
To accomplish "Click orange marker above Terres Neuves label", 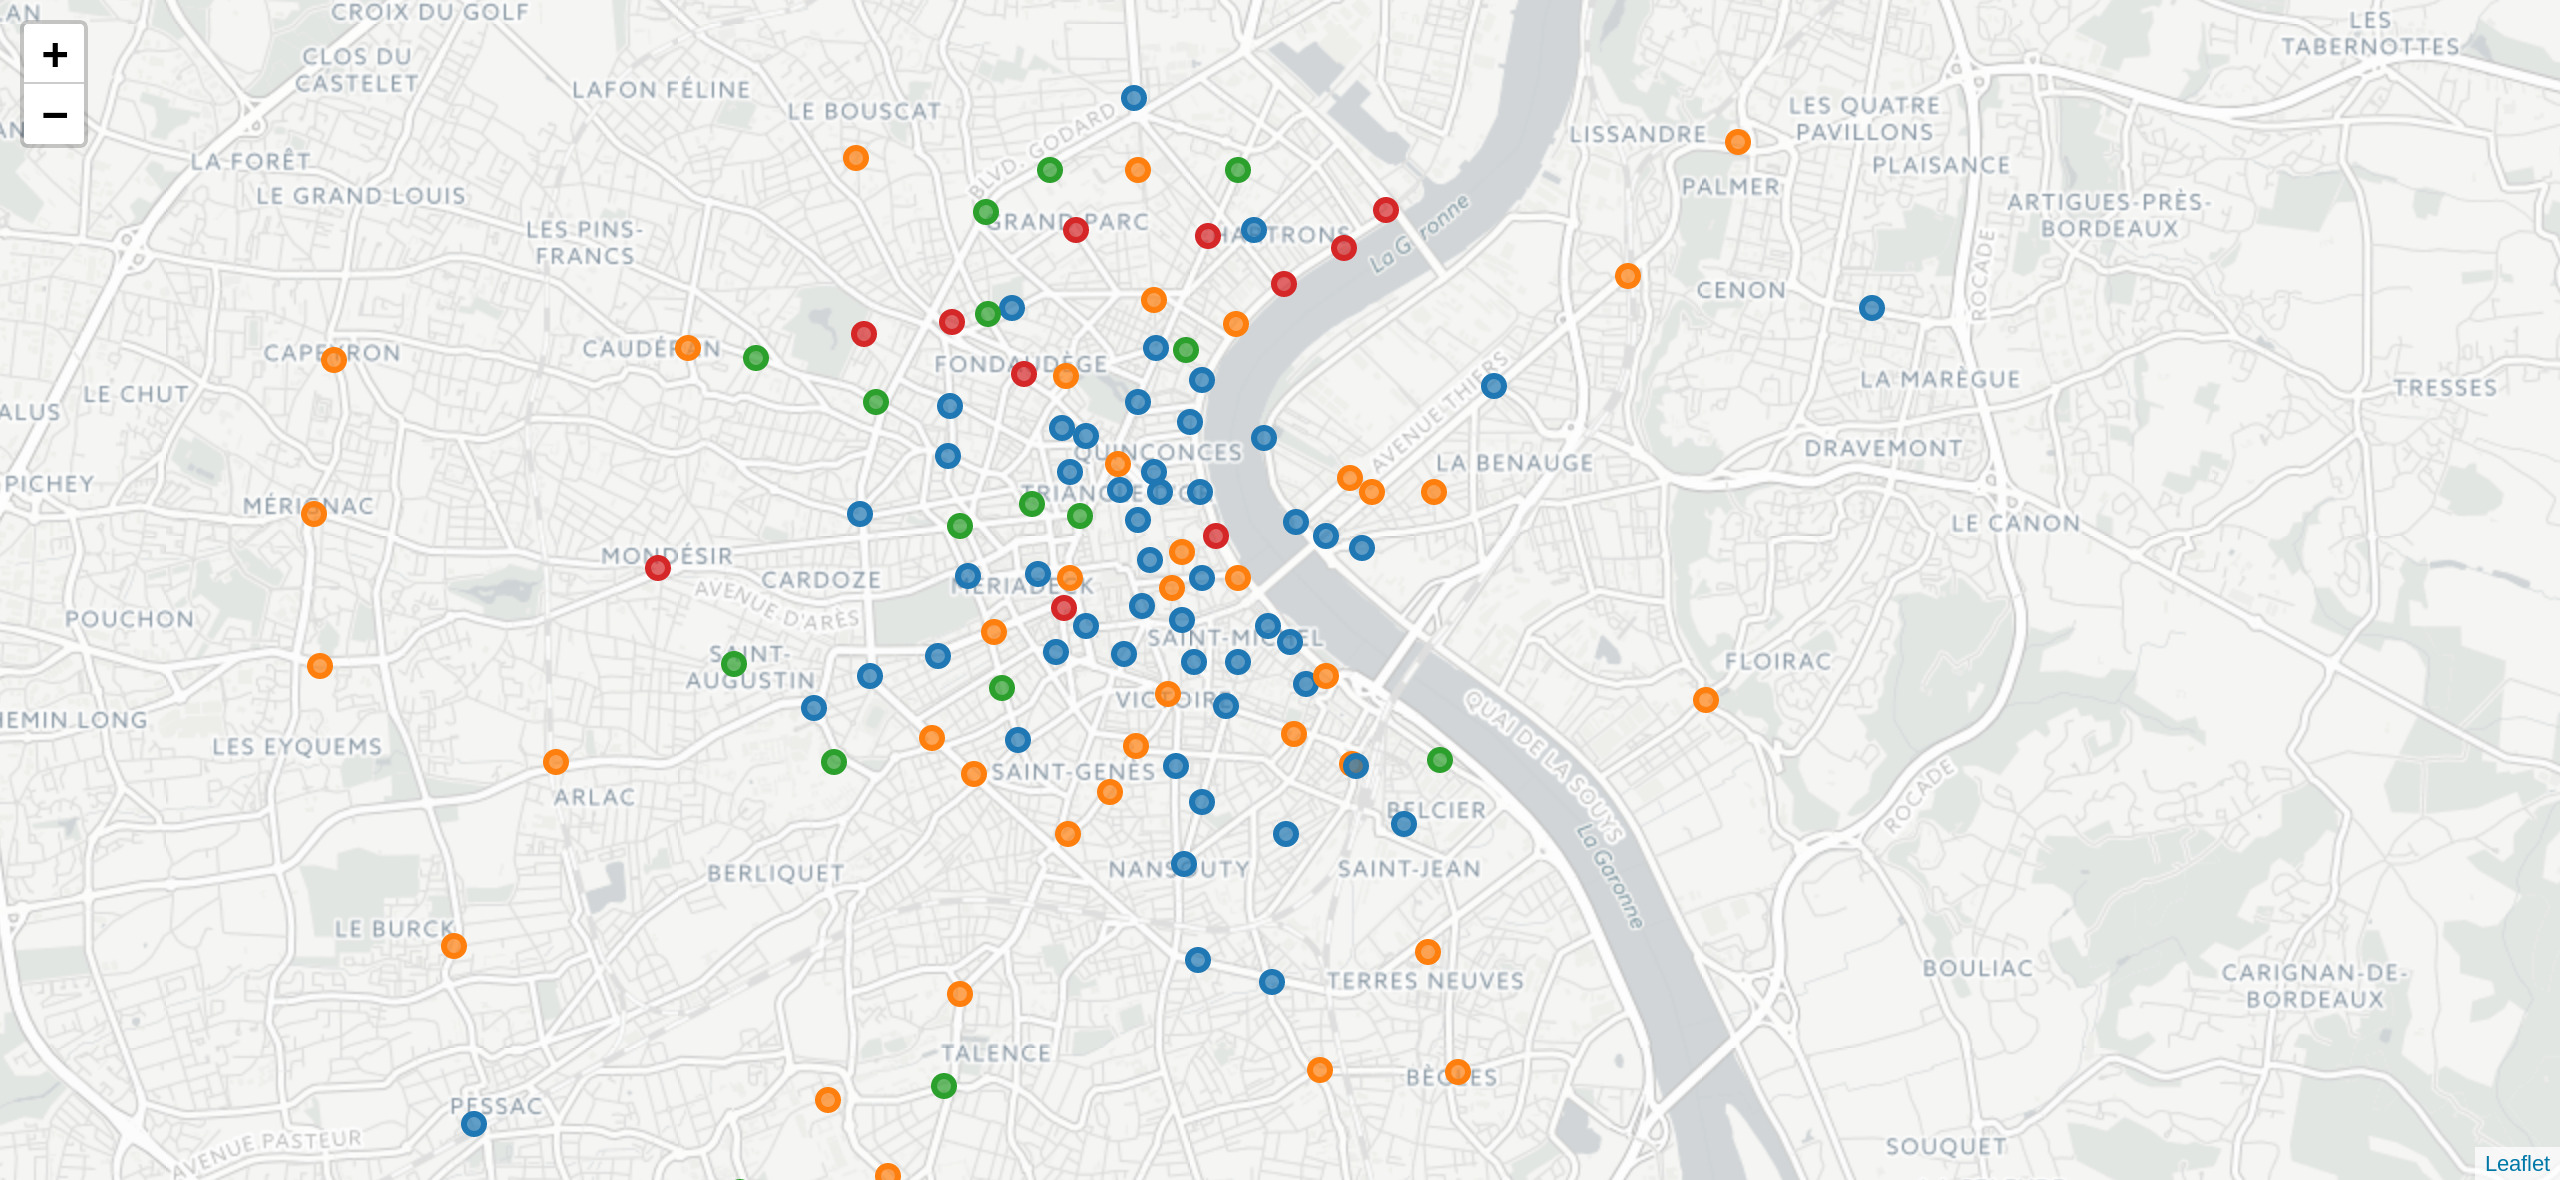I will (x=1428, y=952).
